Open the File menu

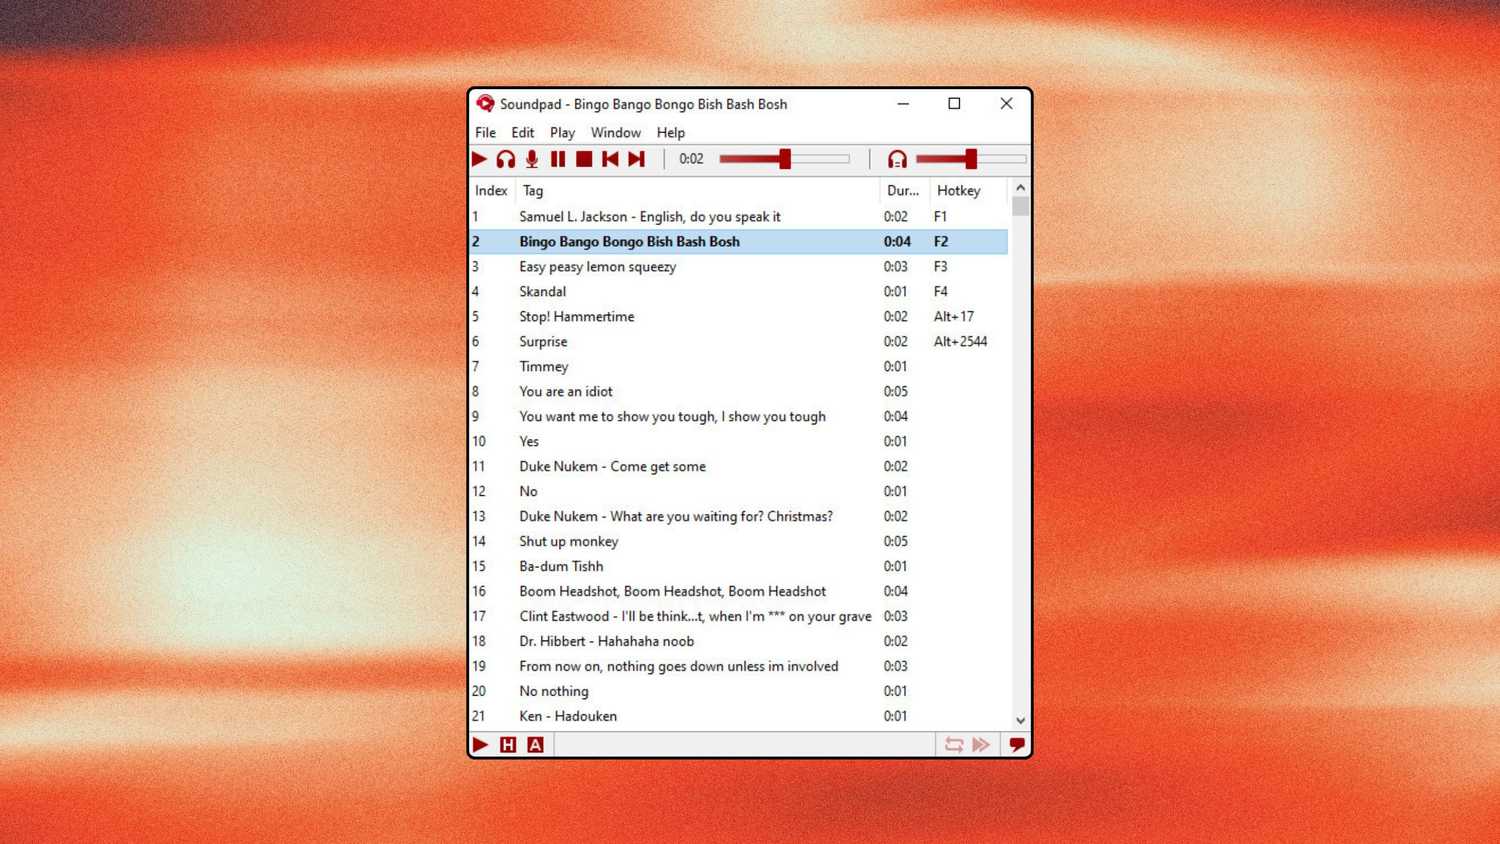point(484,132)
